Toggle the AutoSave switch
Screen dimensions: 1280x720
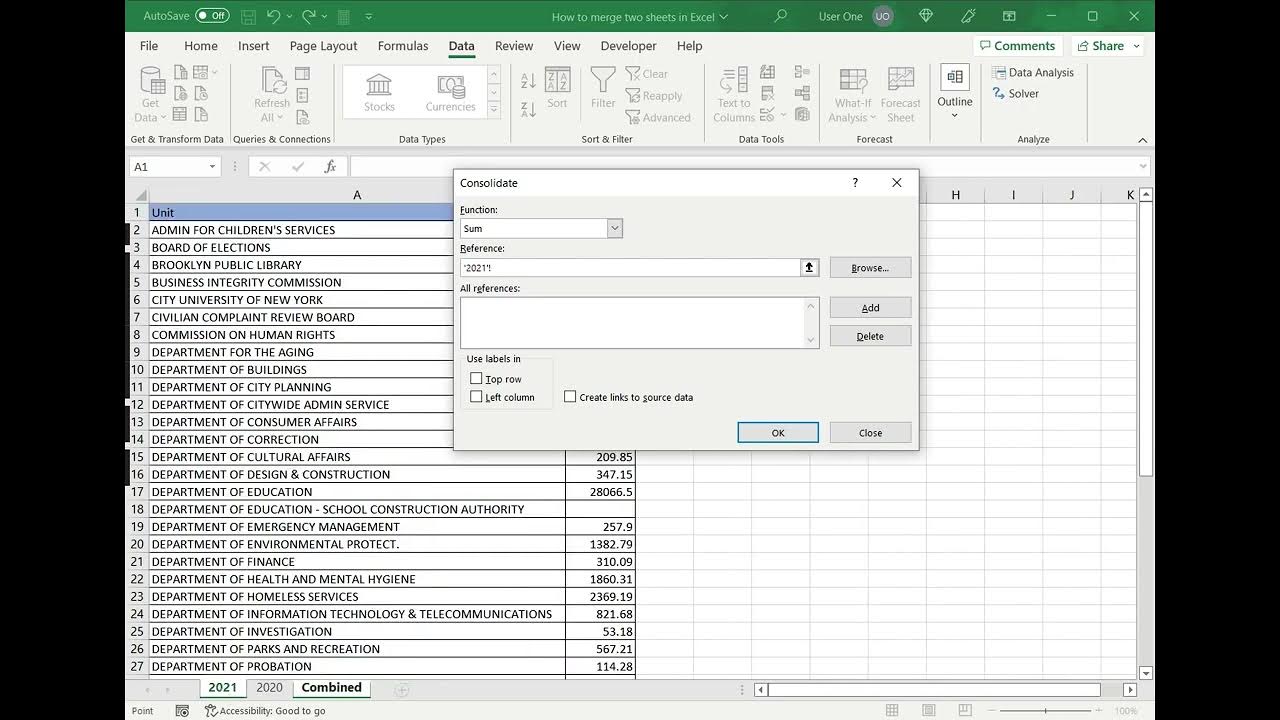pyautogui.click(x=212, y=16)
